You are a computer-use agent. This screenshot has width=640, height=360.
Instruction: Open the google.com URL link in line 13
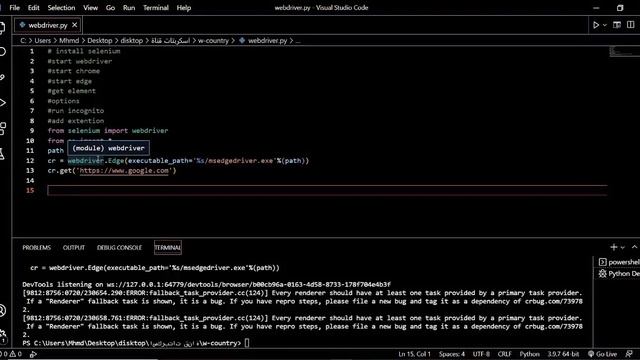[x=124, y=171]
